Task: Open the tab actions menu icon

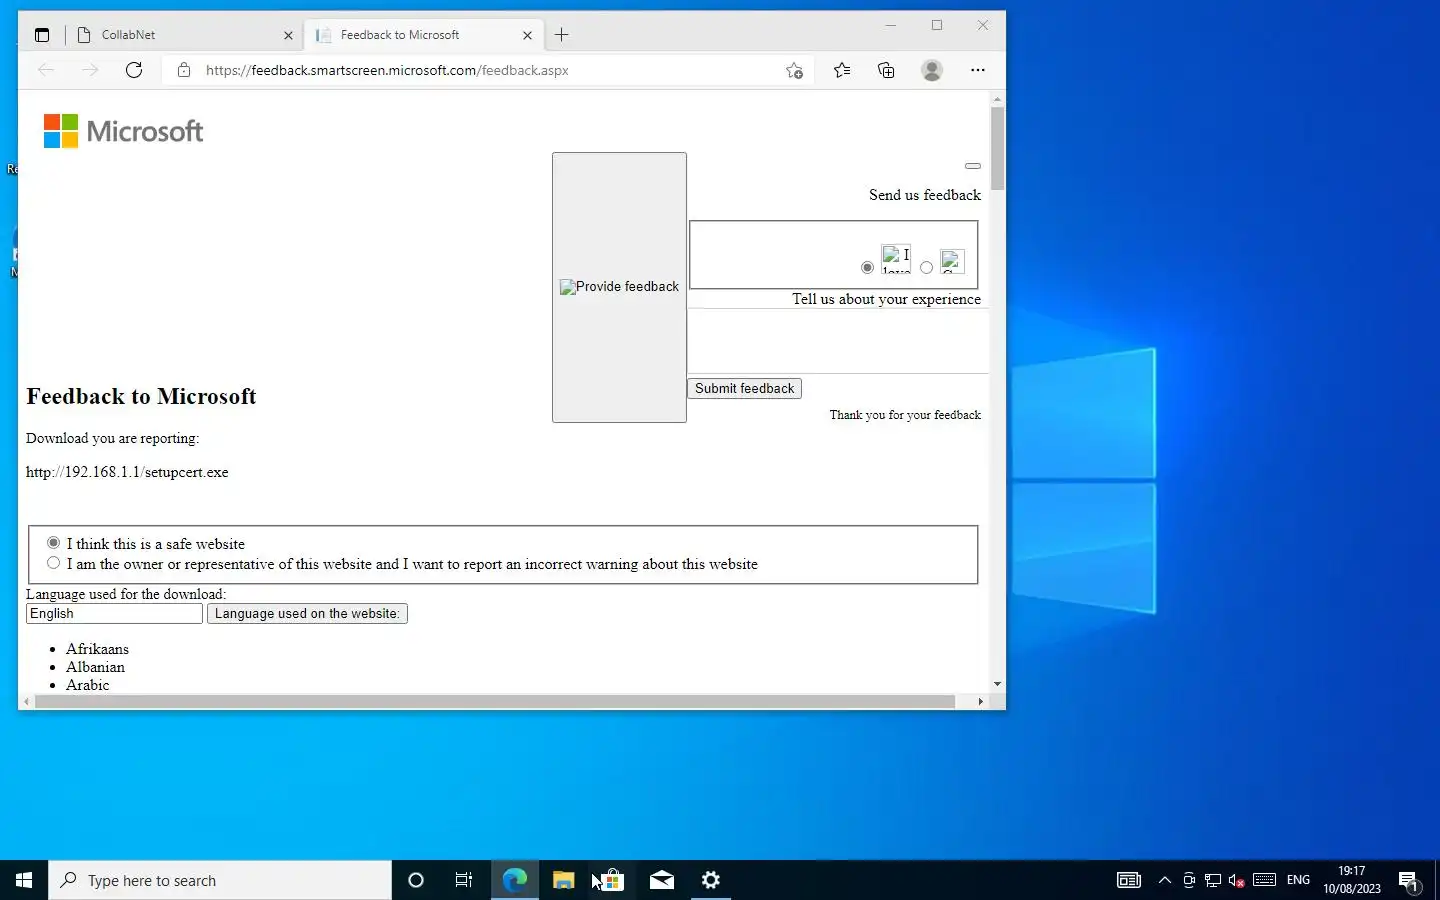Action: tap(42, 35)
